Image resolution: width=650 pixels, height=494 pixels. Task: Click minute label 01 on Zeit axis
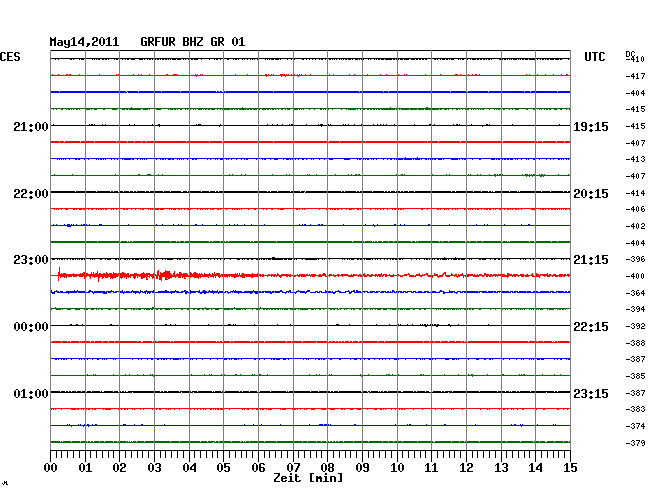(x=85, y=468)
